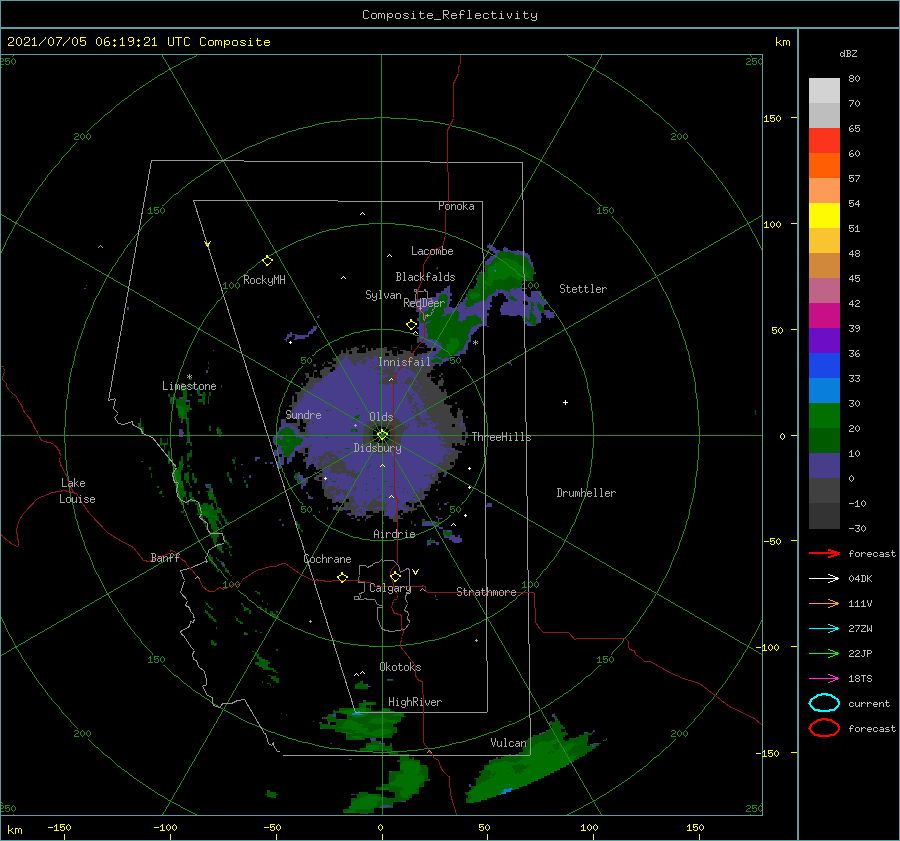Click the Blackfalds city label
This screenshot has height=841, width=900.
coord(425,277)
